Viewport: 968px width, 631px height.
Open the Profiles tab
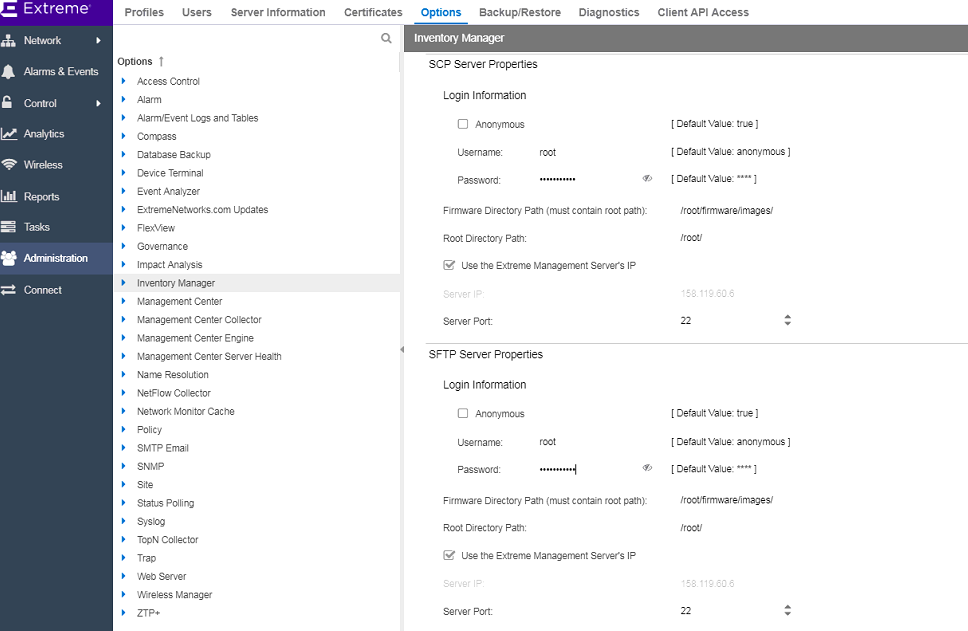[144, 12]
